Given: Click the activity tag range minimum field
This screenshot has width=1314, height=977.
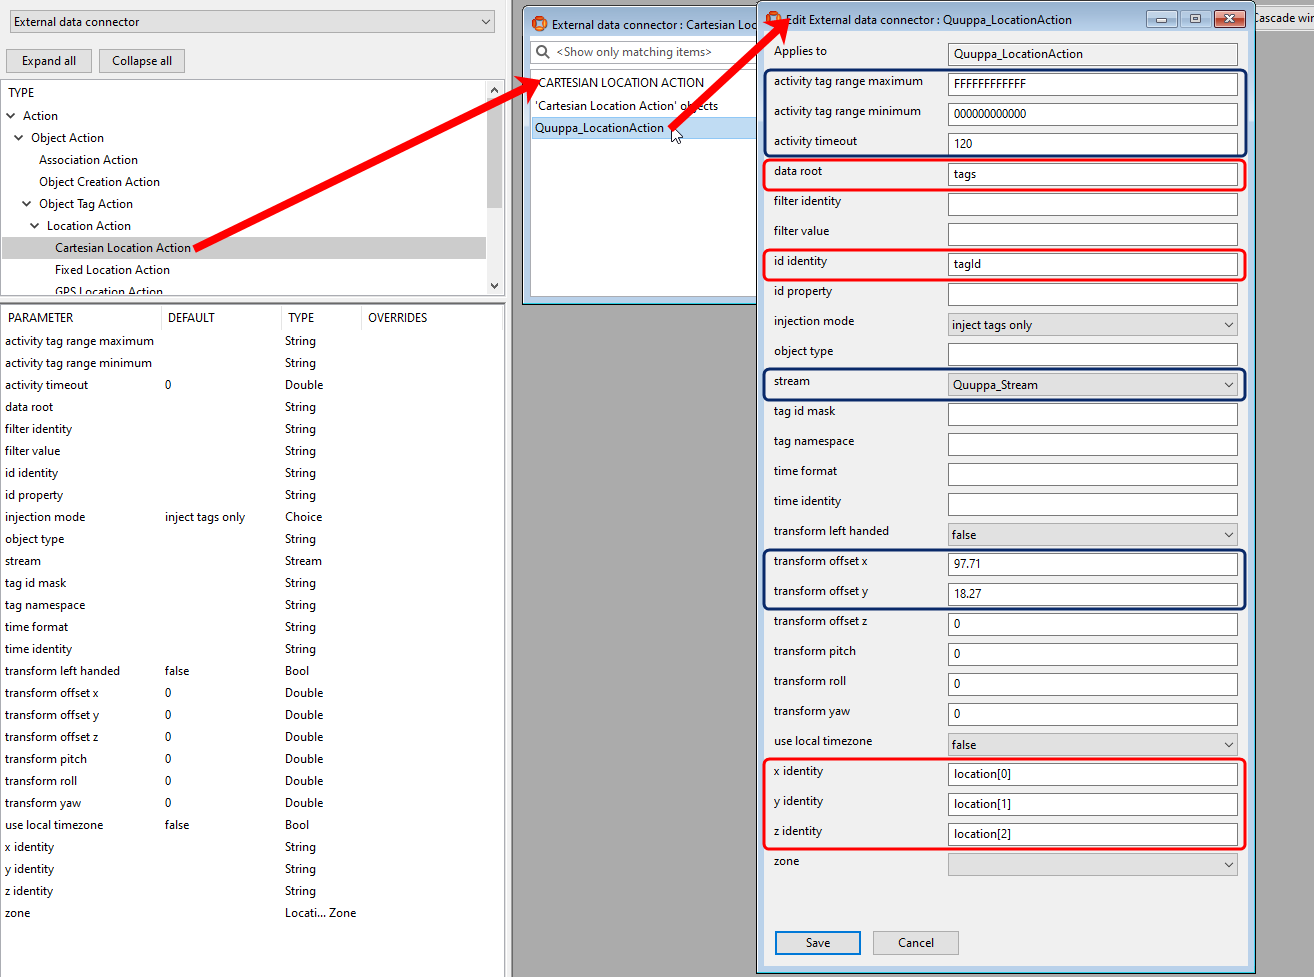Looking at the screenshot, I should click(x=1092, y=114).
